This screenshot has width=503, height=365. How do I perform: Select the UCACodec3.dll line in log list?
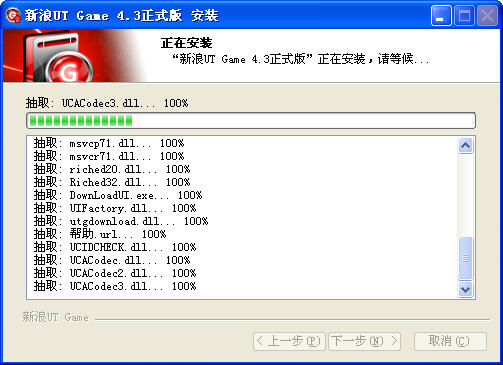(x=115, y=286)
